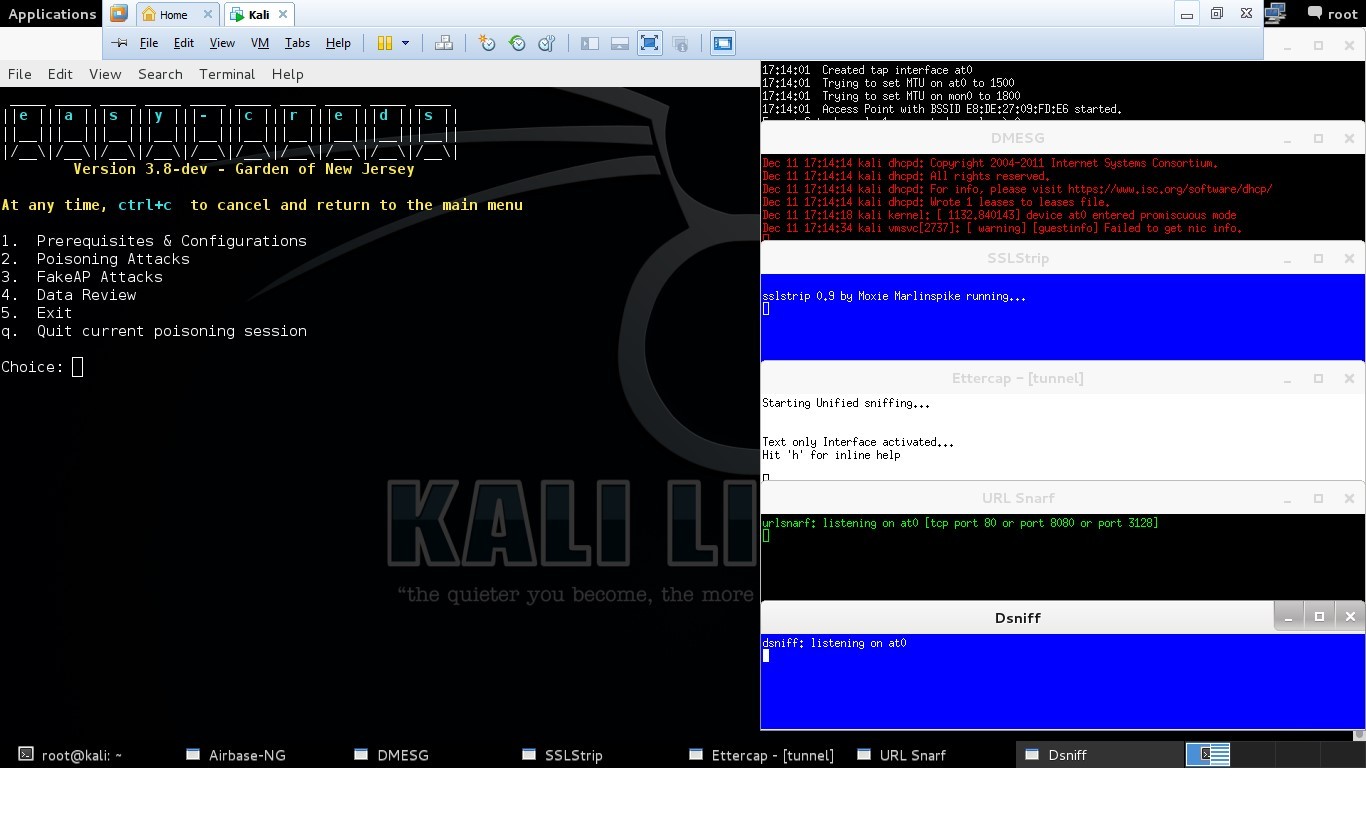Open the Search menu in the terminal
Viewport: 1366px width, 816px height.
160,74
